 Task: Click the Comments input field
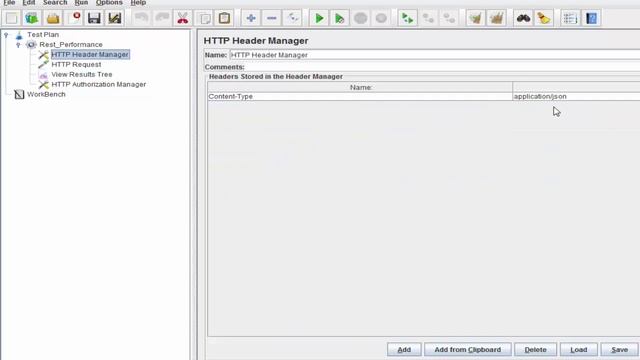[x=442, y=67]
